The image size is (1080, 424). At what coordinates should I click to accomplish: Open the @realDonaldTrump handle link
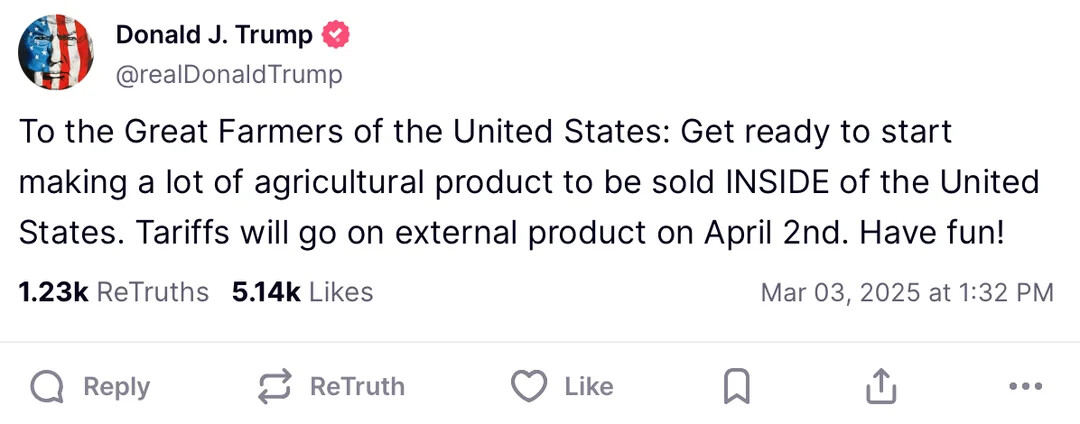point(229,74)
